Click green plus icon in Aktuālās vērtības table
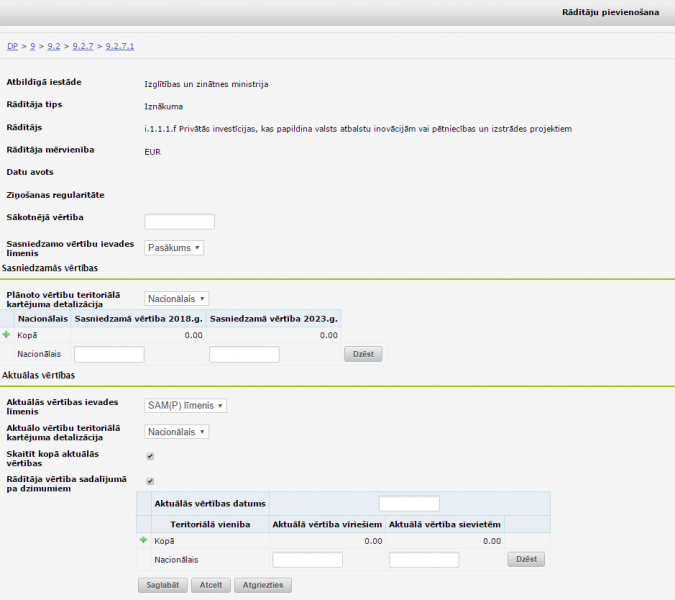The image size is (675, 600). pos(143,541)
